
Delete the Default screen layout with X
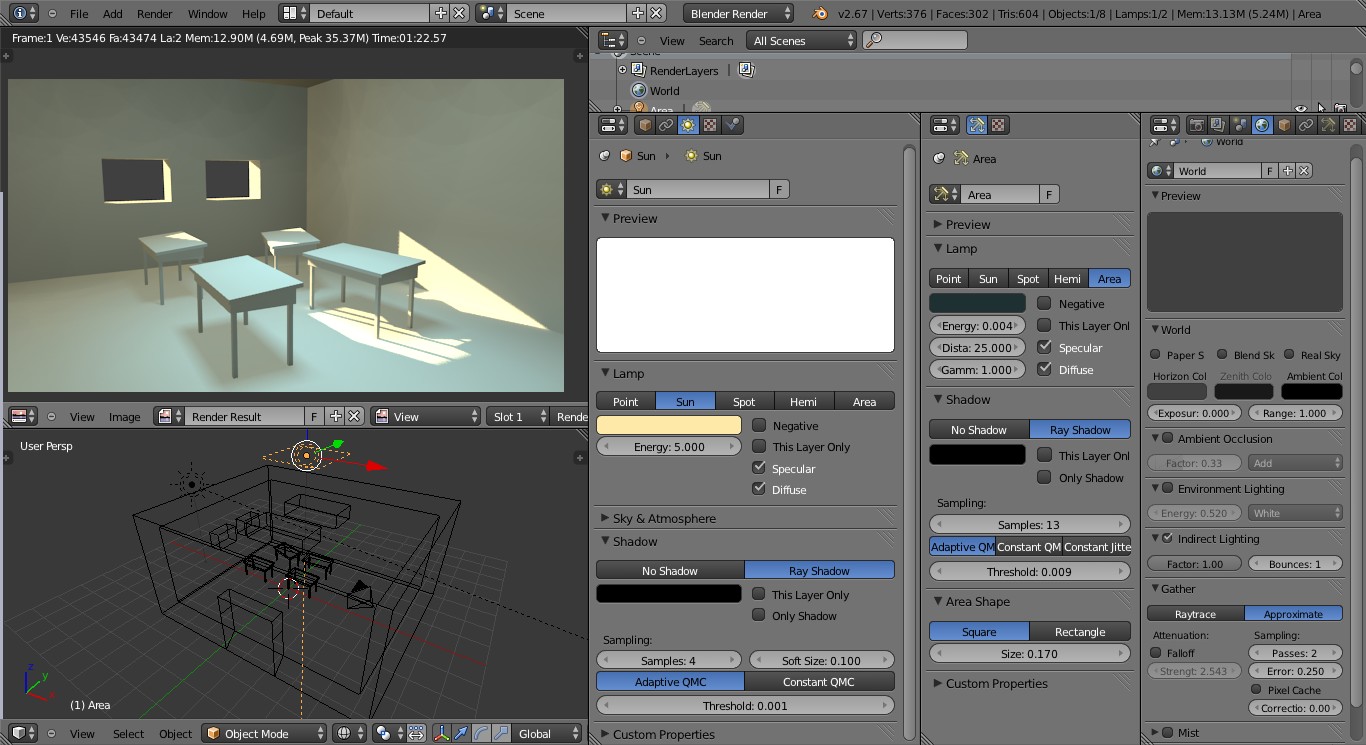(x=459, y=13)
